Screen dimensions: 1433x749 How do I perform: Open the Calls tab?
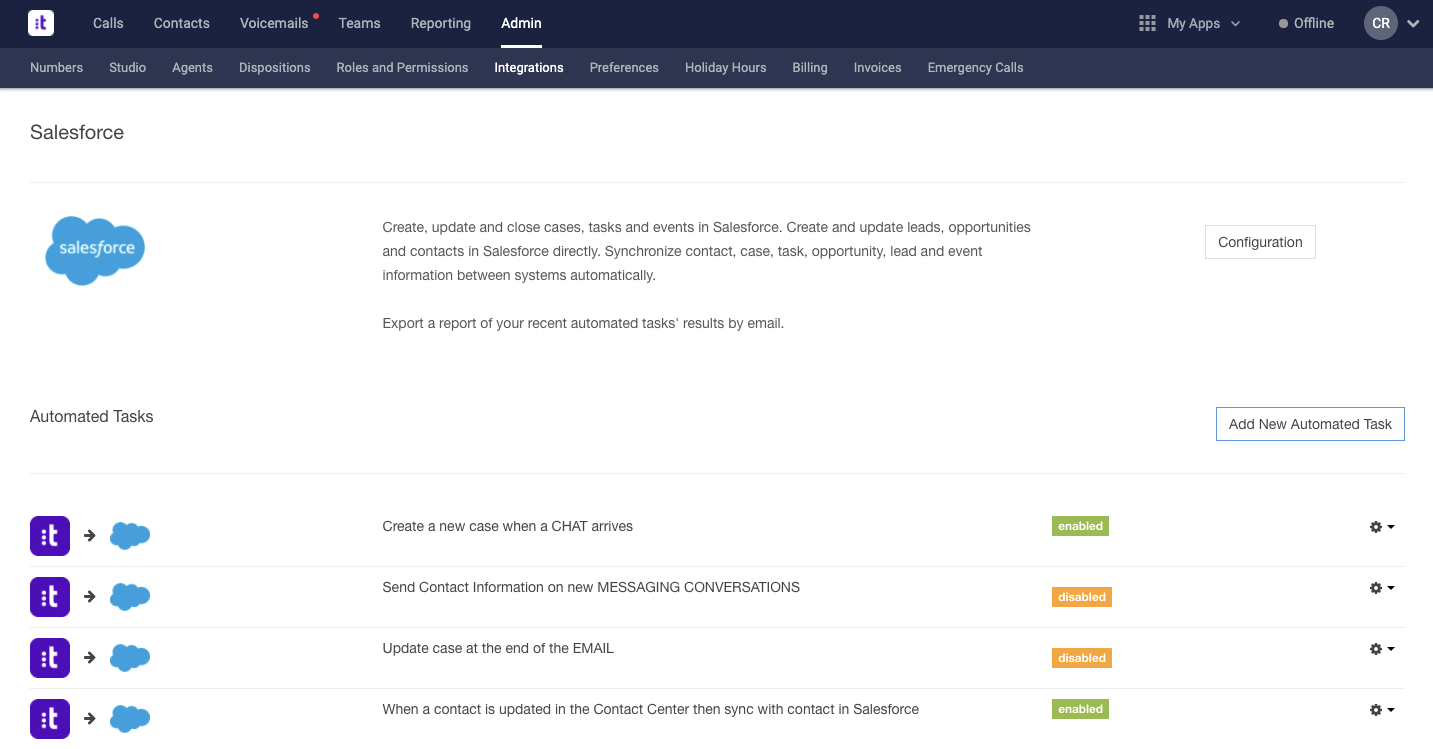tap(108, 23)
